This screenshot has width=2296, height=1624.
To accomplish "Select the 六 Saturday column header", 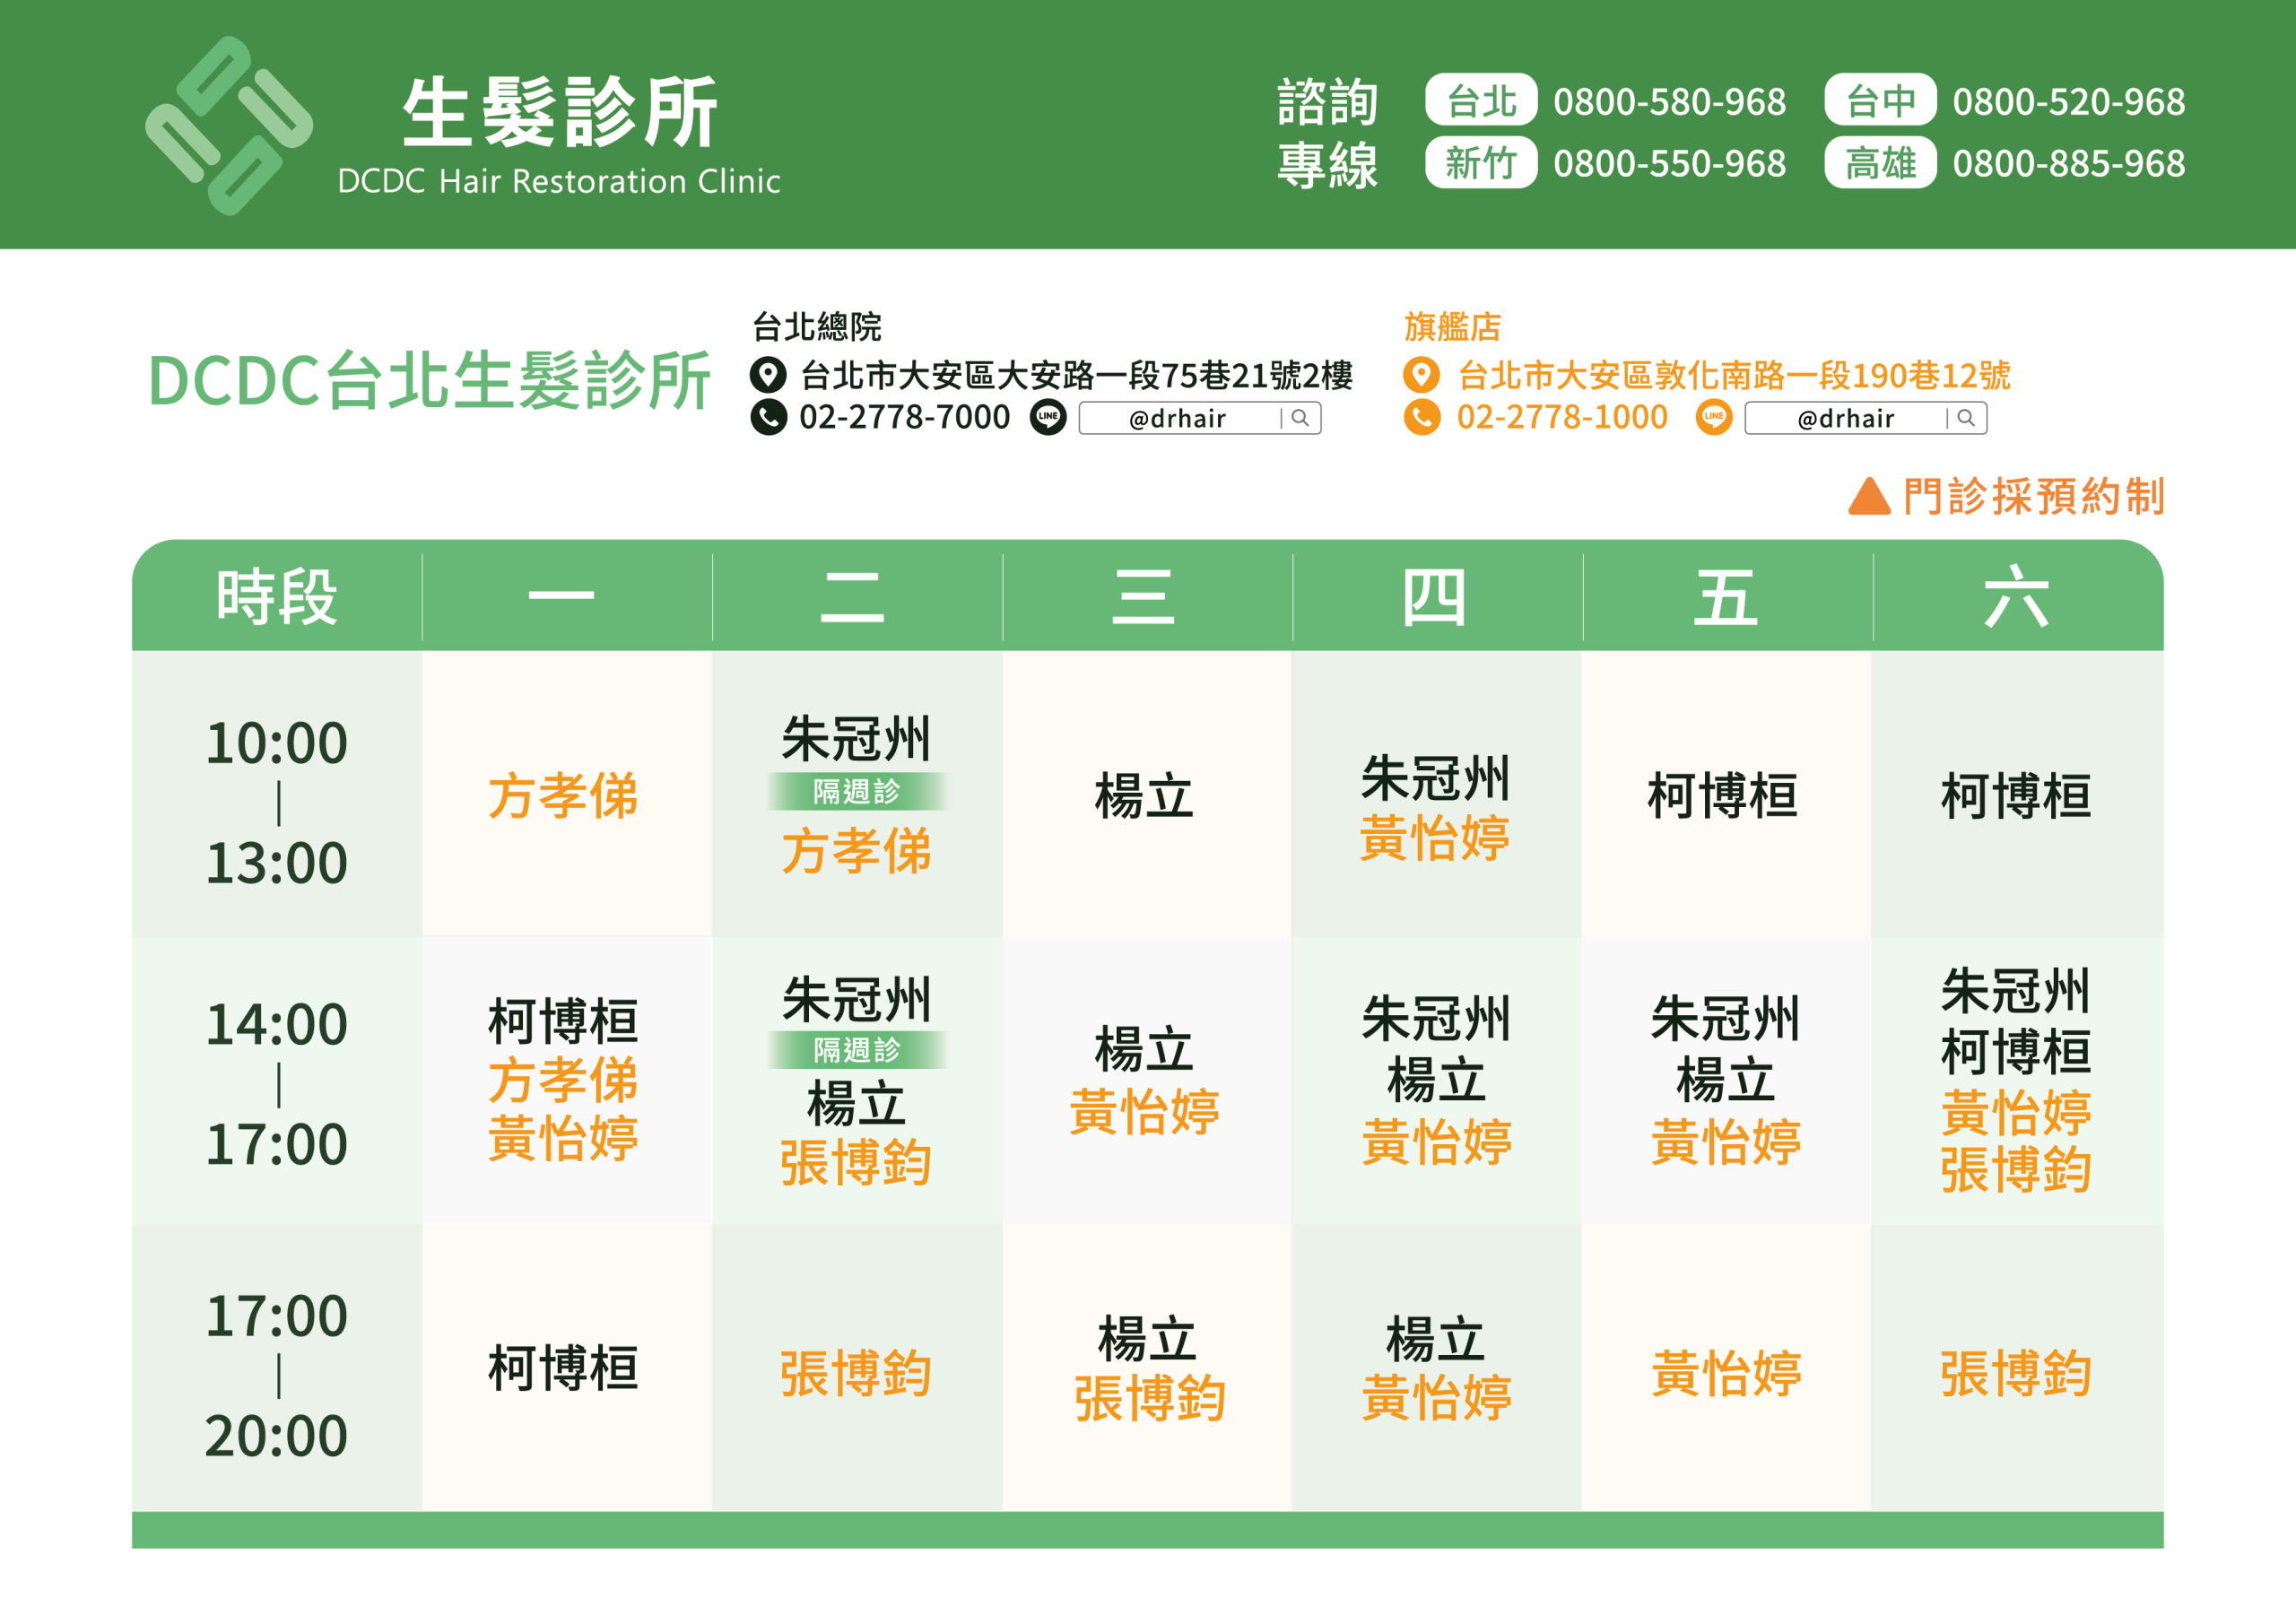I will (x=2016, y=597).
